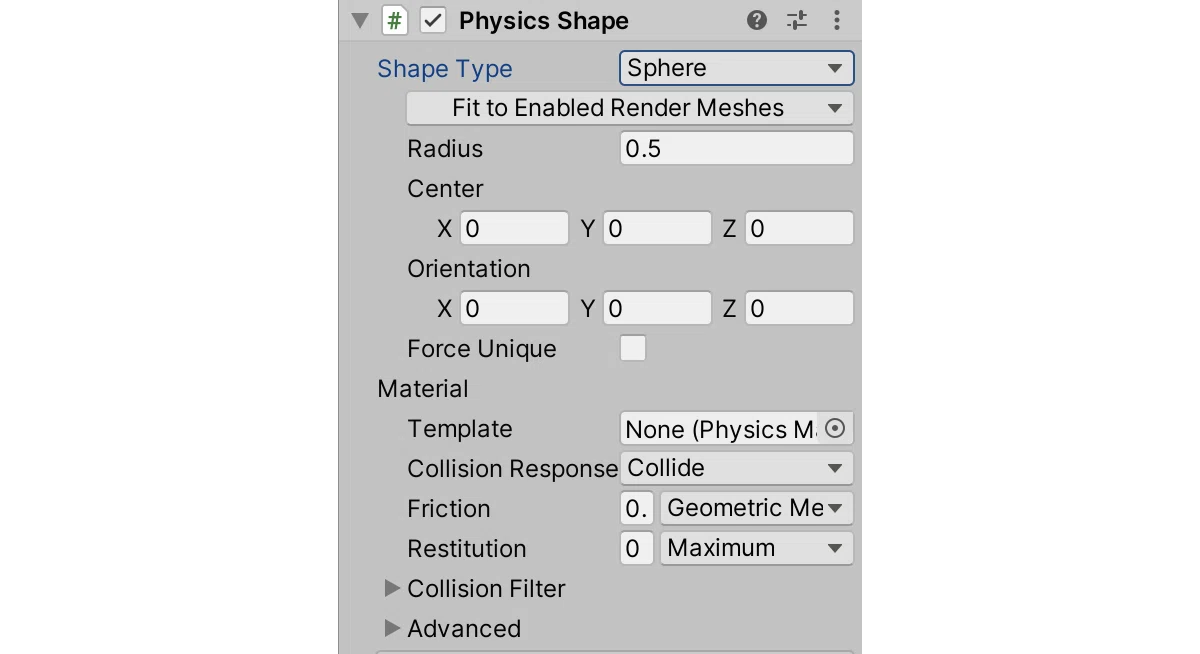The width and height of the screenshot is (1200, 654).
Task: Click the Radius value field
Action: click(x=737, y=148)
